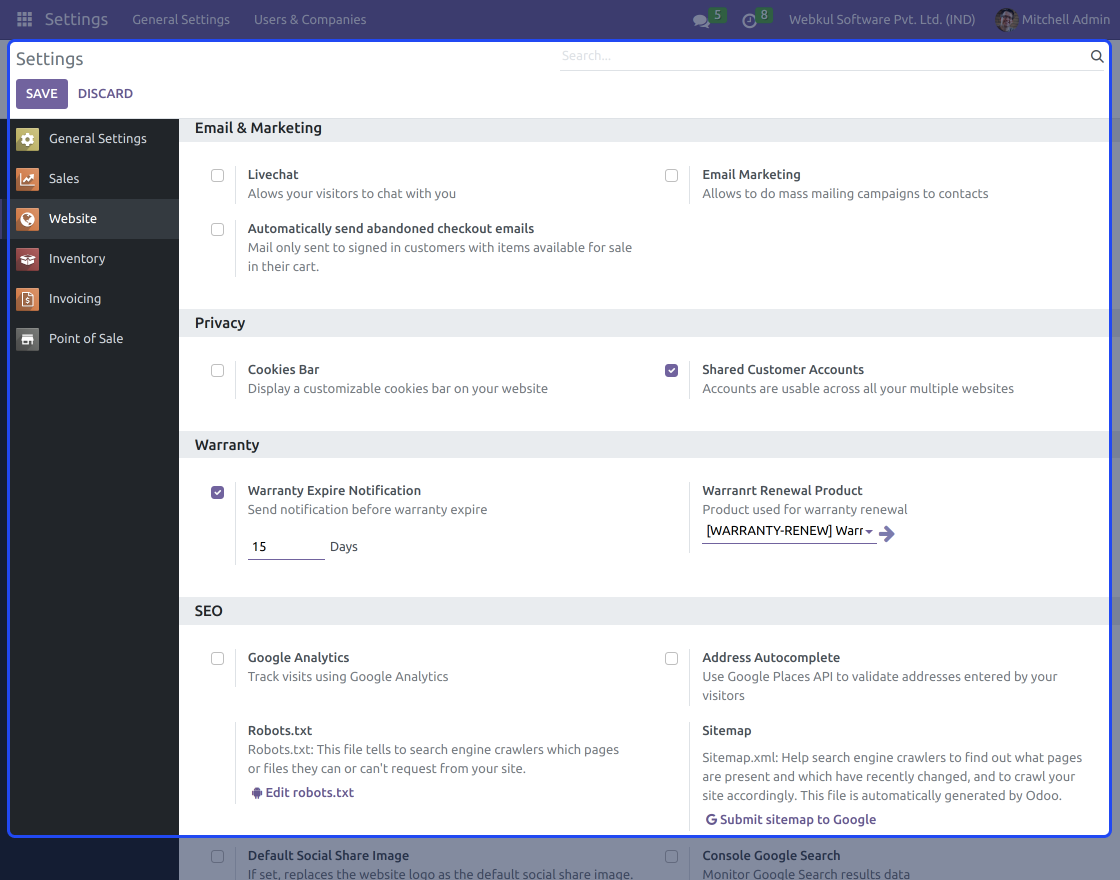Open the Mitchell Admin user menu

pos(1053,19)
